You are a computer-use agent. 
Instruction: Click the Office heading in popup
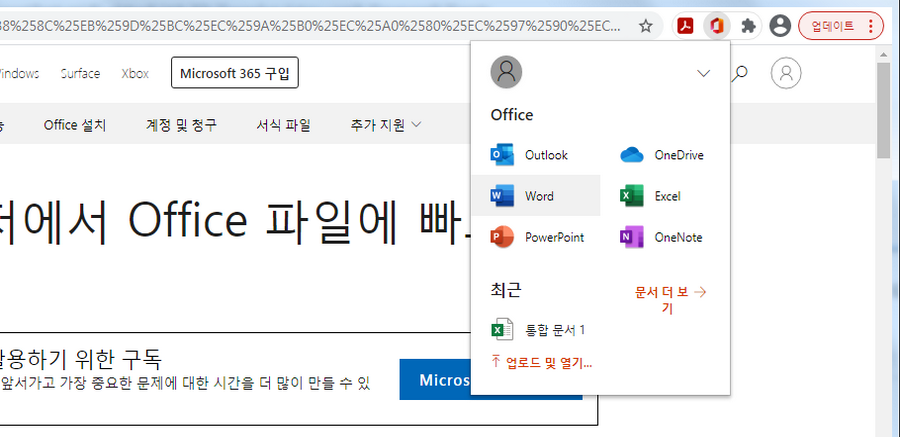(x=512, y=115)
